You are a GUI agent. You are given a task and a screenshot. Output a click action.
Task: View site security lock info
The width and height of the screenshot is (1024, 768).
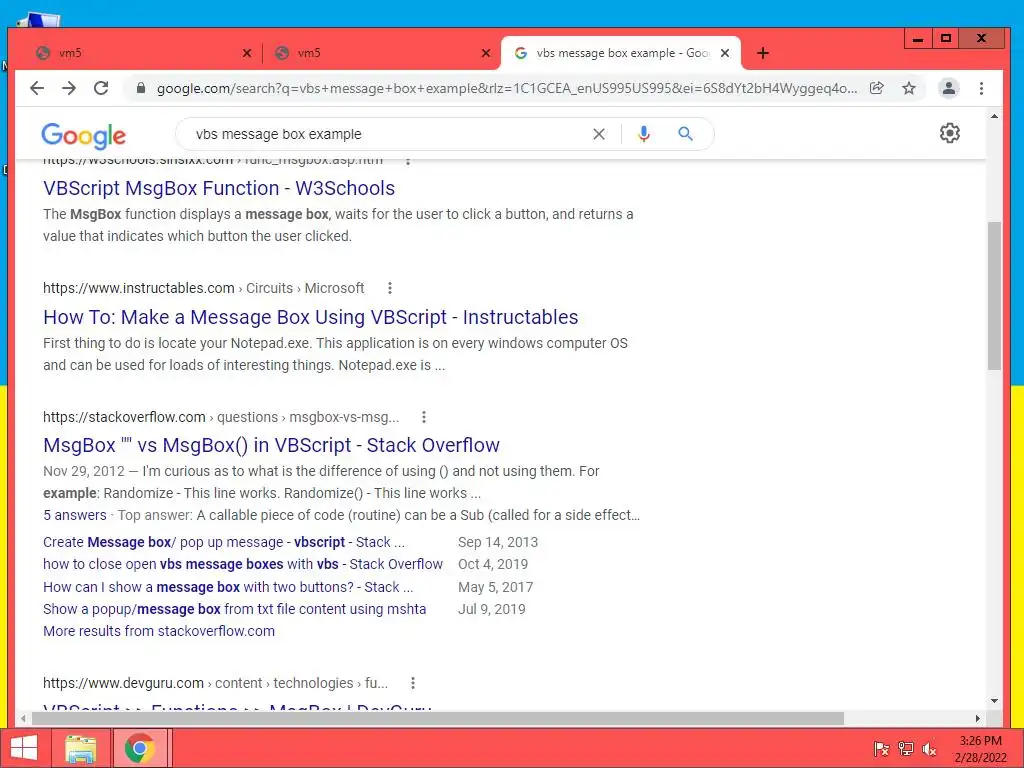(x=140, y=88)
